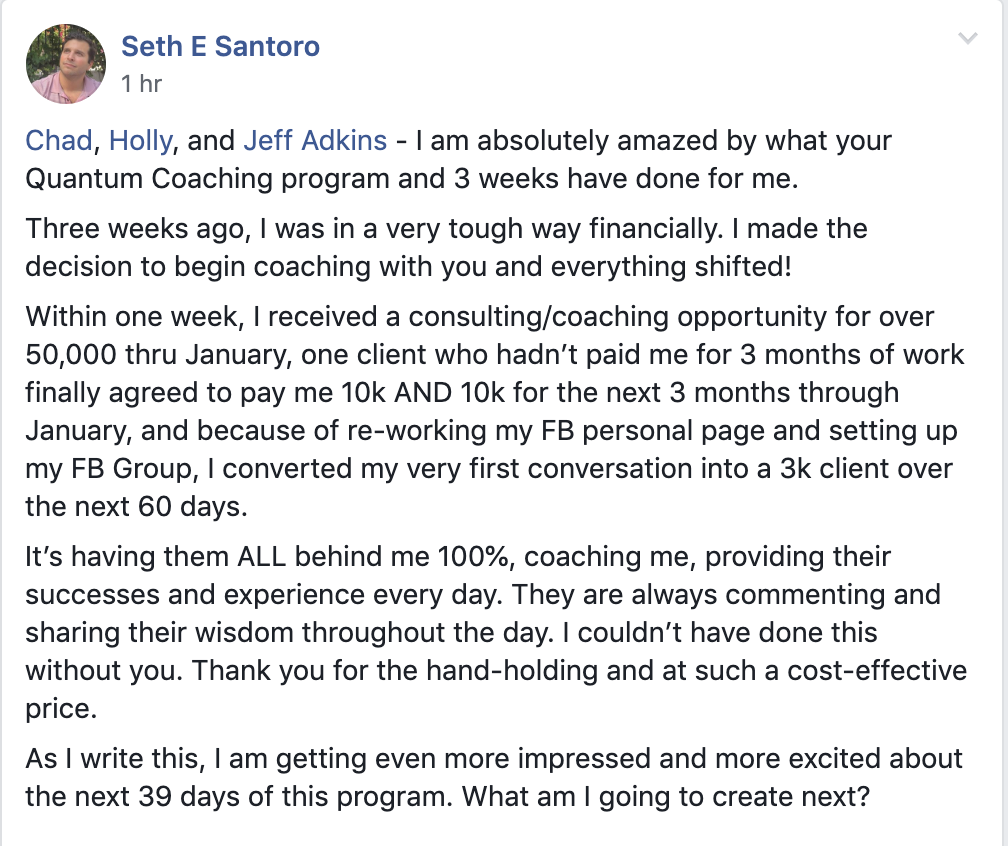The height and width of the screenshot is (846, 1008).
Task: Click the 'cost-effective' word in the post
Action: [877, 670]
